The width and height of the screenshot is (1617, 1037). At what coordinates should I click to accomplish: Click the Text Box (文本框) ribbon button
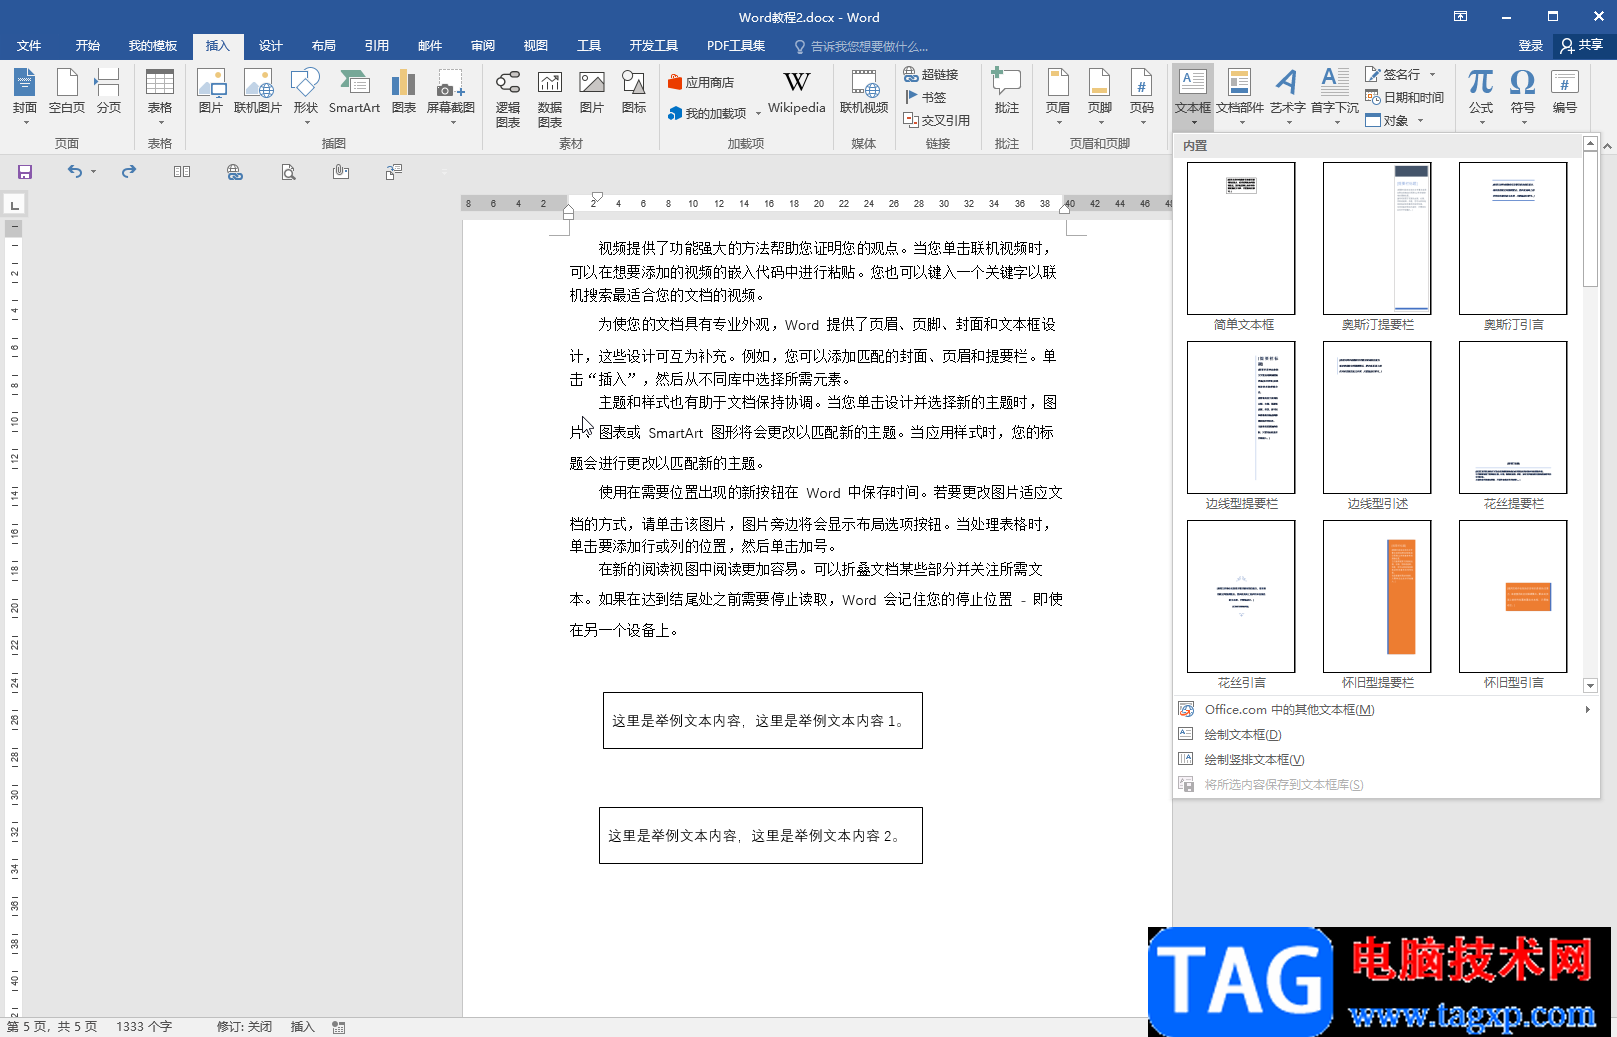1193,95
